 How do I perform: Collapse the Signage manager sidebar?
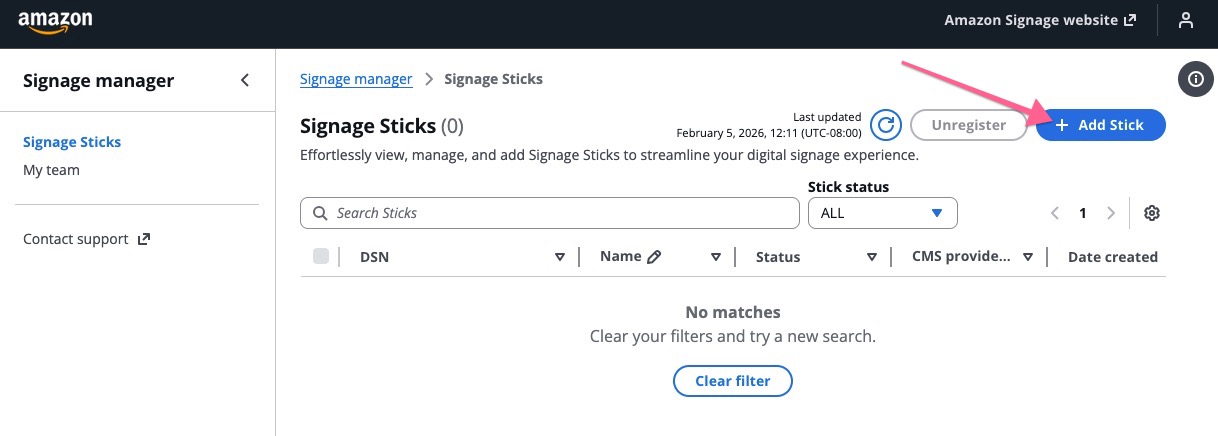pos(245,80)
